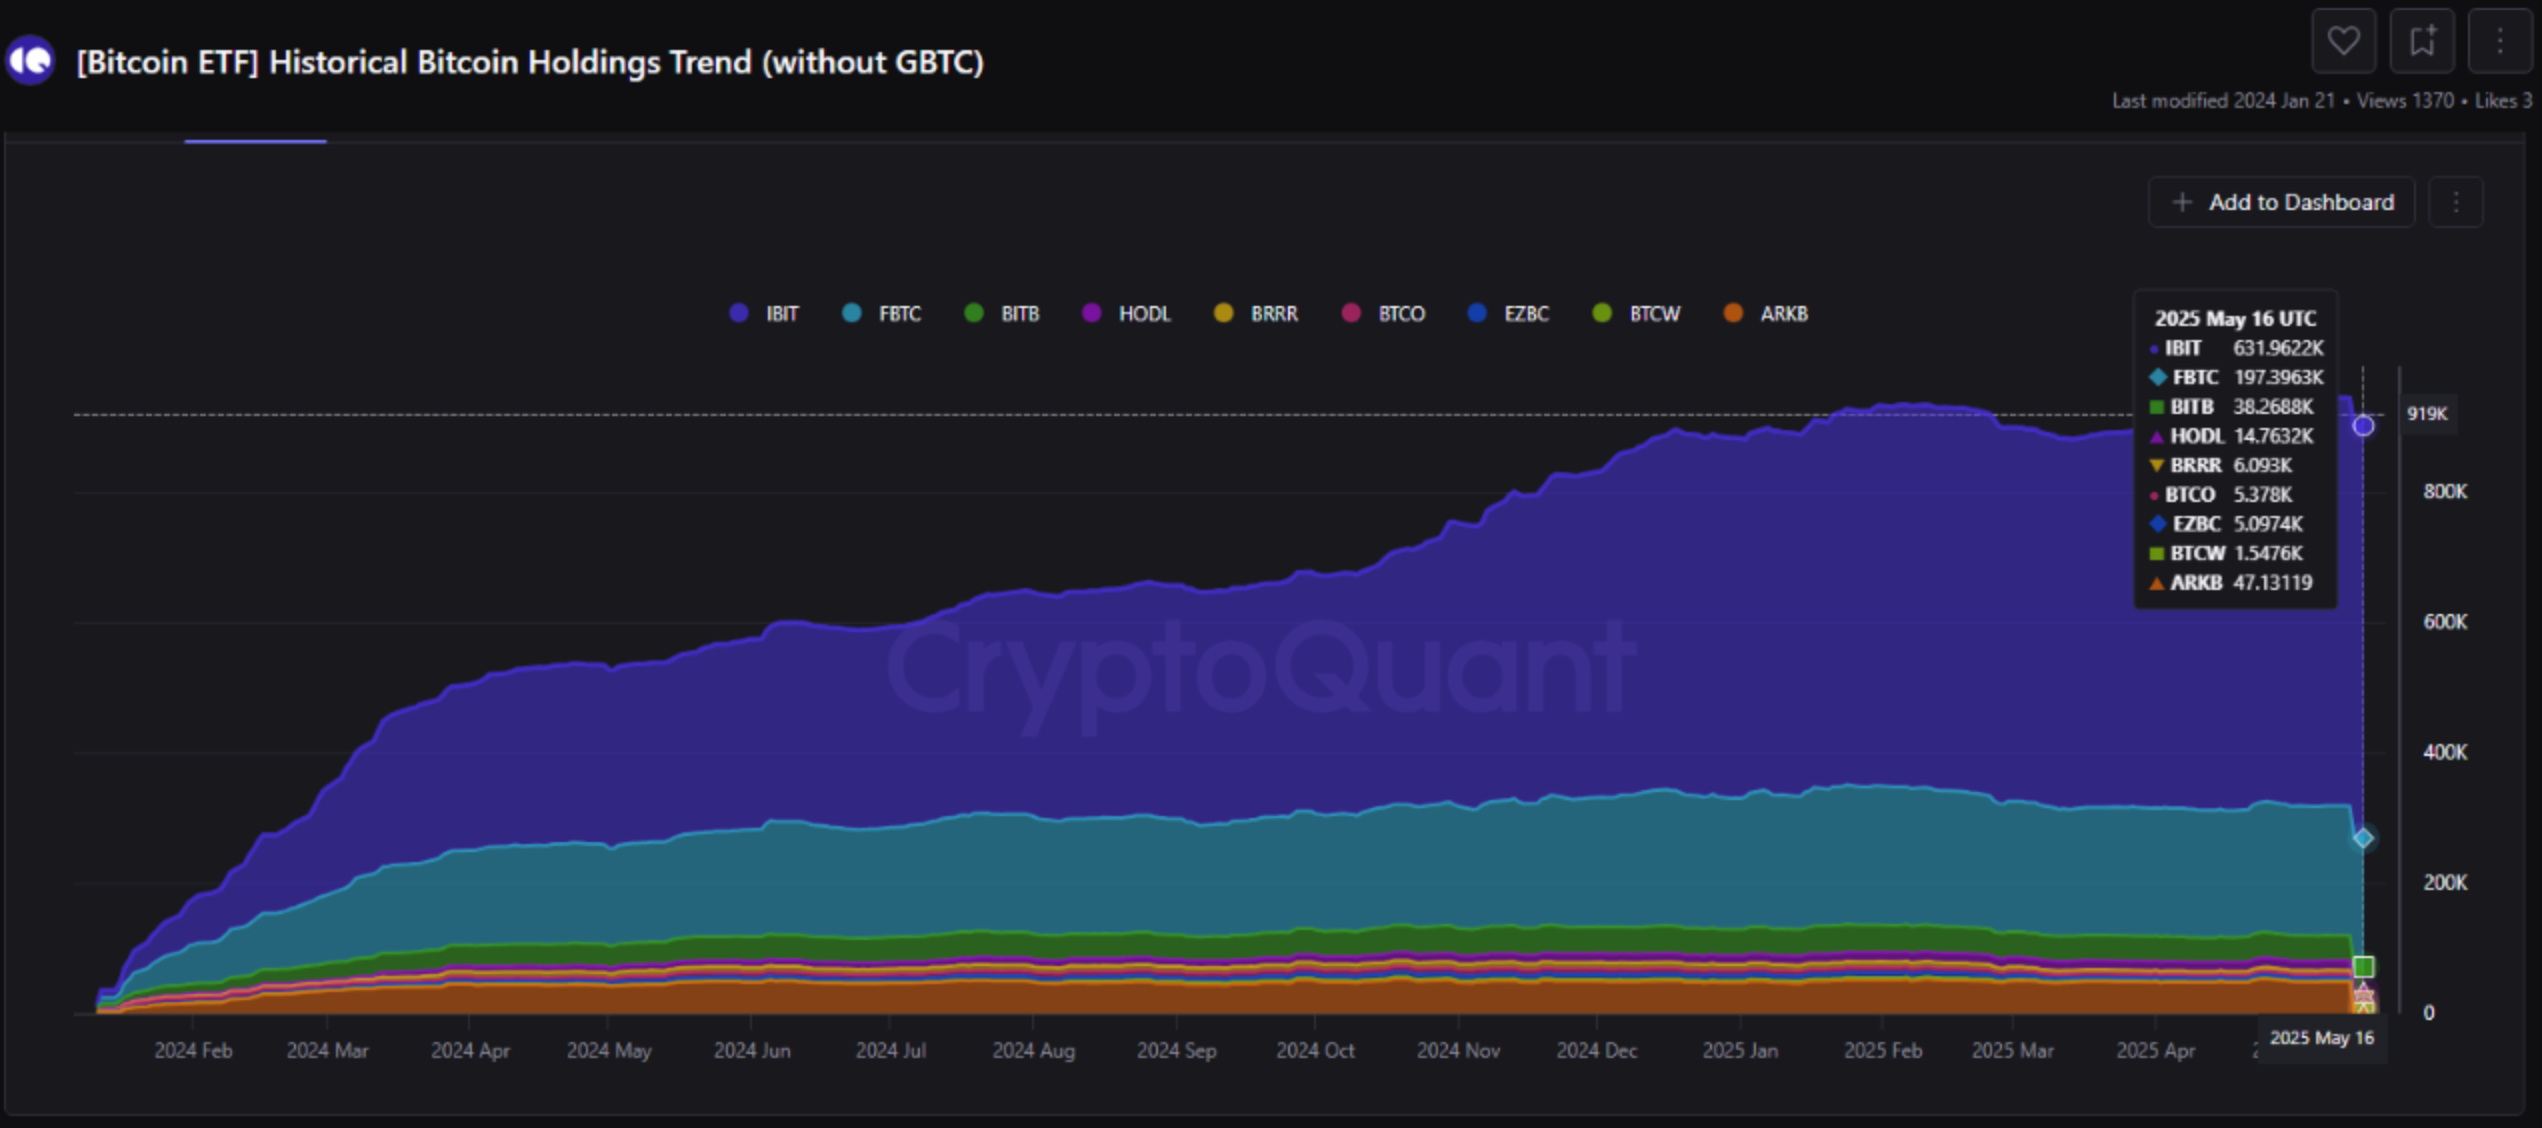Click tooltip header 2025 May 16 UTC

[2235, 318]
